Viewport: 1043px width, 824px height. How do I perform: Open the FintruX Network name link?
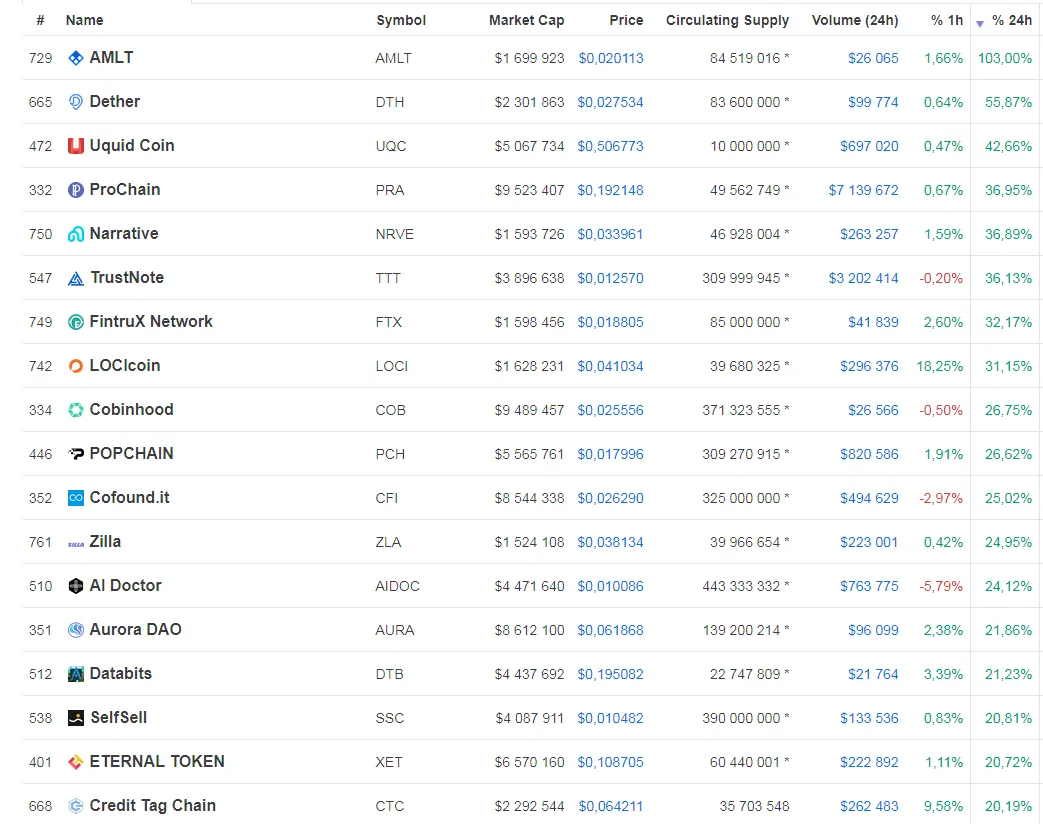[x=151, y=322]
